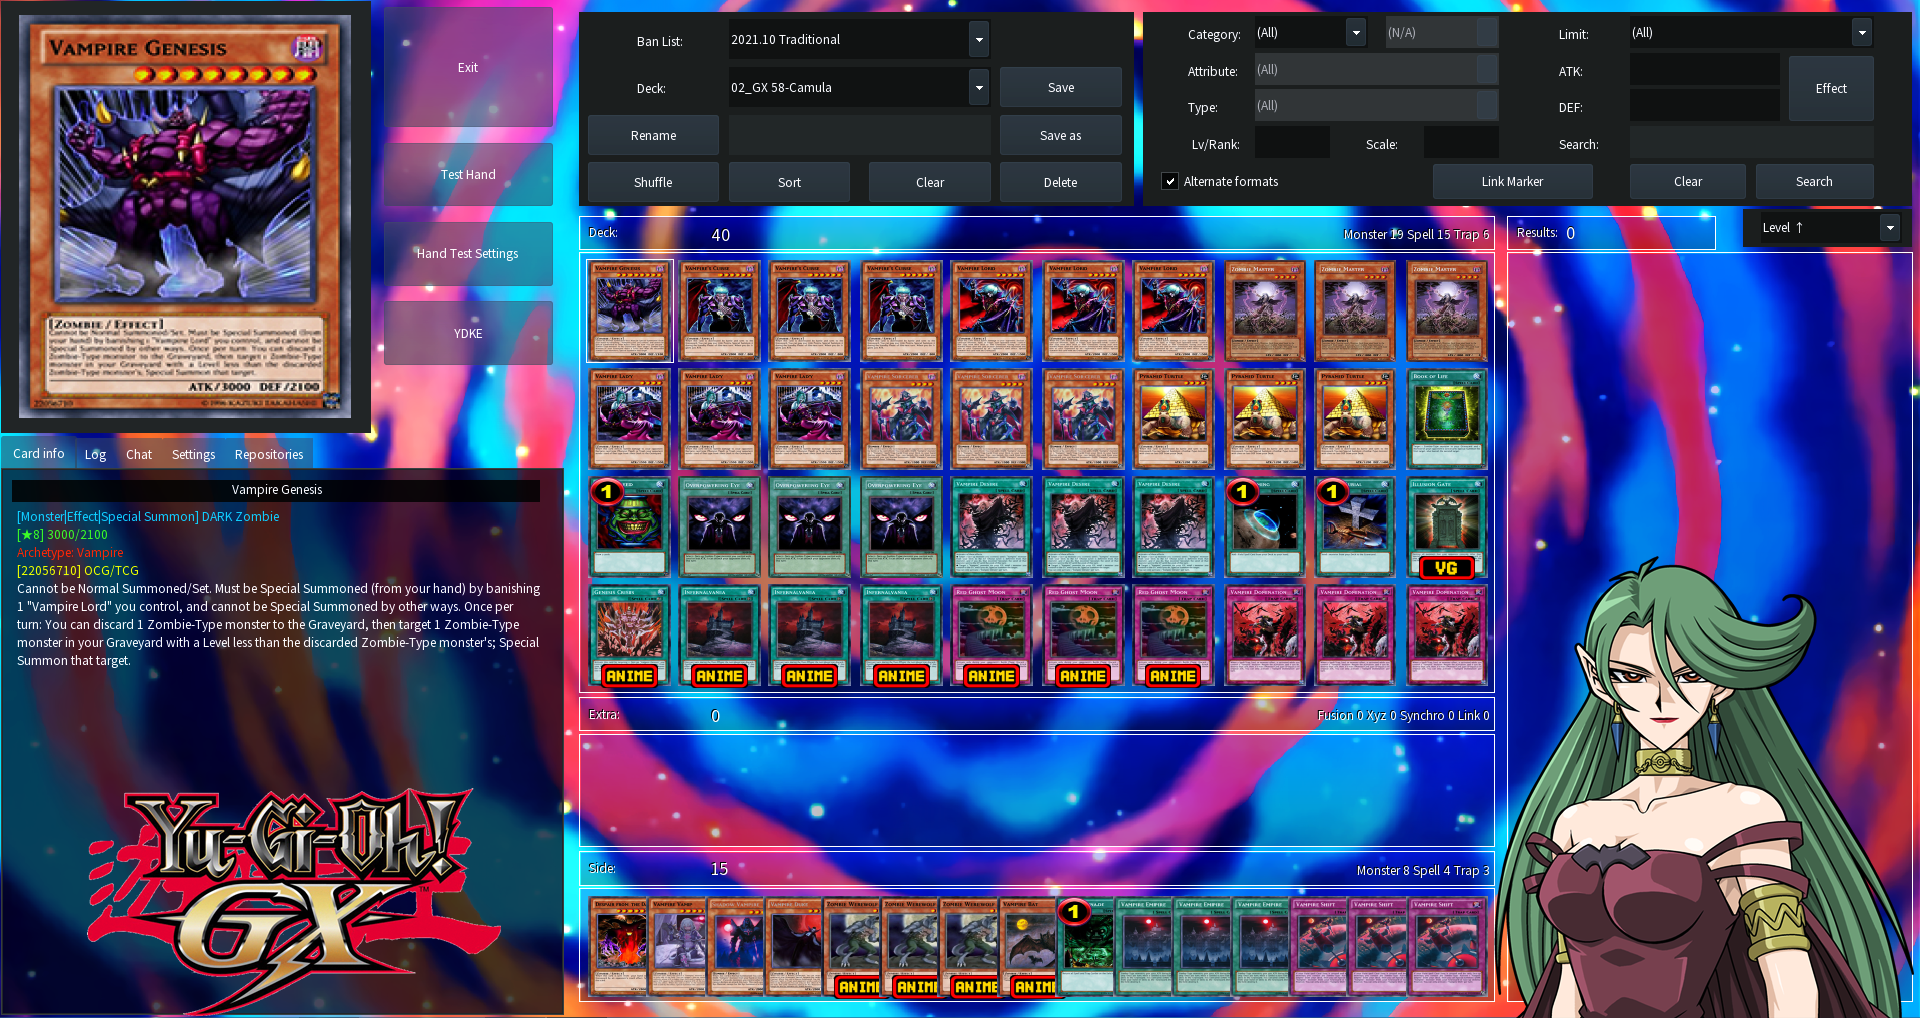Open the Log tab

tap(95, 455)
